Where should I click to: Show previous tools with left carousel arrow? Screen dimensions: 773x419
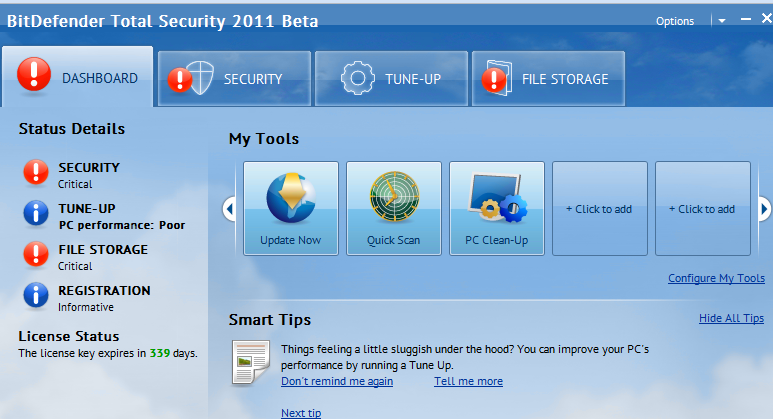229,209
